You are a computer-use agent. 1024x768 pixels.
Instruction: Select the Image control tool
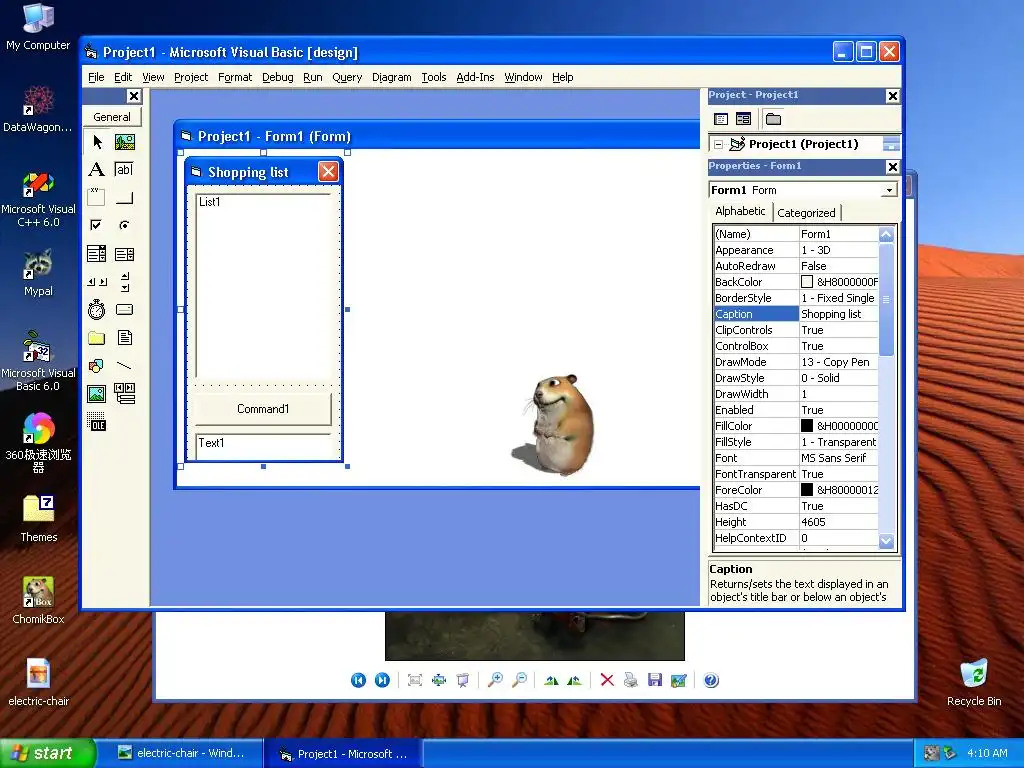(97, 394)
